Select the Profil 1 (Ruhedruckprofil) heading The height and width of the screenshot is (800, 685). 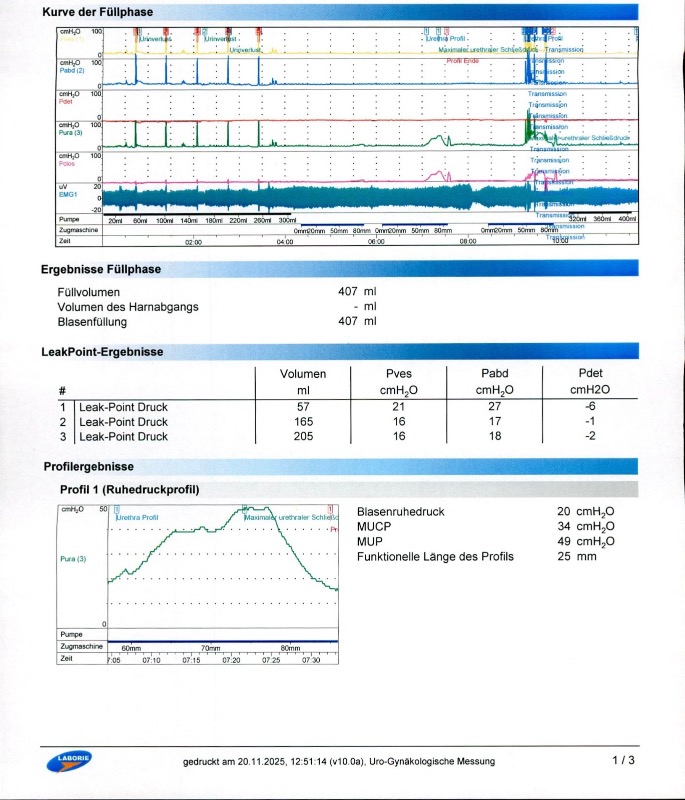[x=129, y=490]
